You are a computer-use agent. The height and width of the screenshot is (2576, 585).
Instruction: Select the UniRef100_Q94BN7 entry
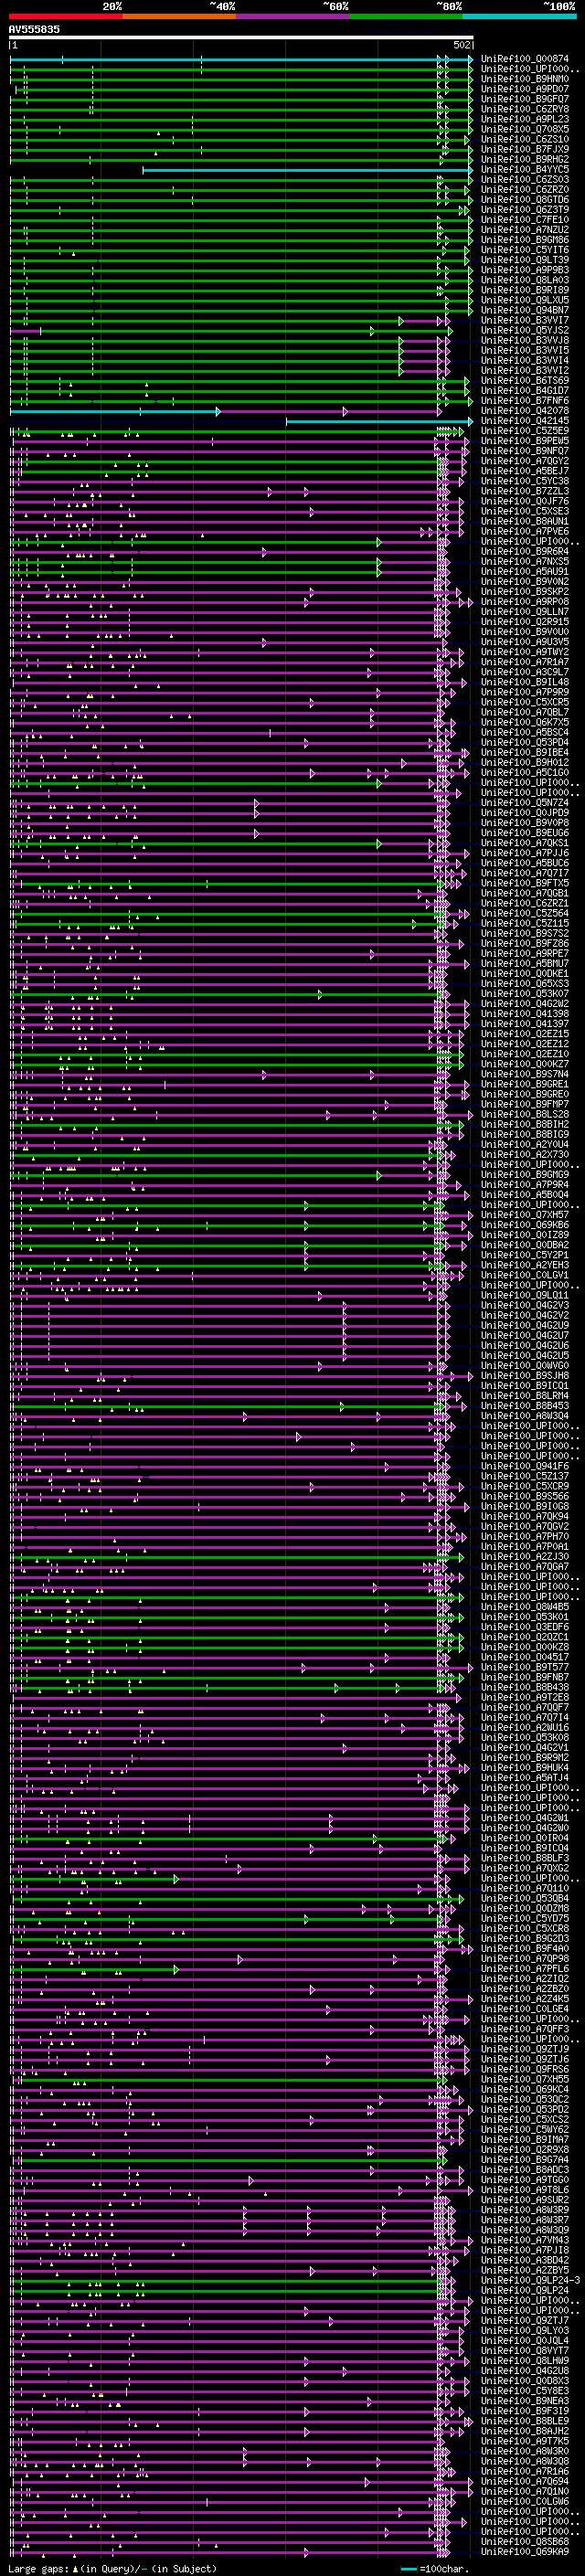[x=525, y=310]
